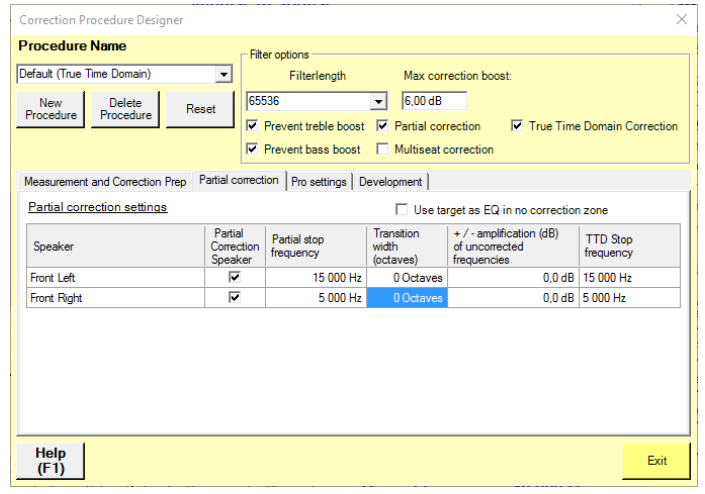The image size is (705, 494).
Task: Click the Reset button
Action: (201, 109)
